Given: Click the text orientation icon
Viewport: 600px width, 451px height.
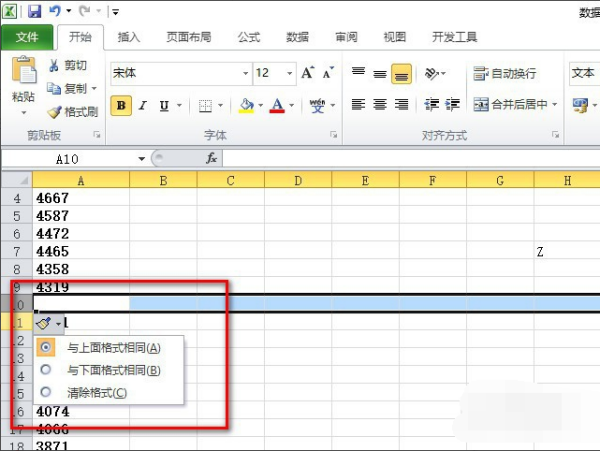Looking at the screenshot, I should point(432,73).
